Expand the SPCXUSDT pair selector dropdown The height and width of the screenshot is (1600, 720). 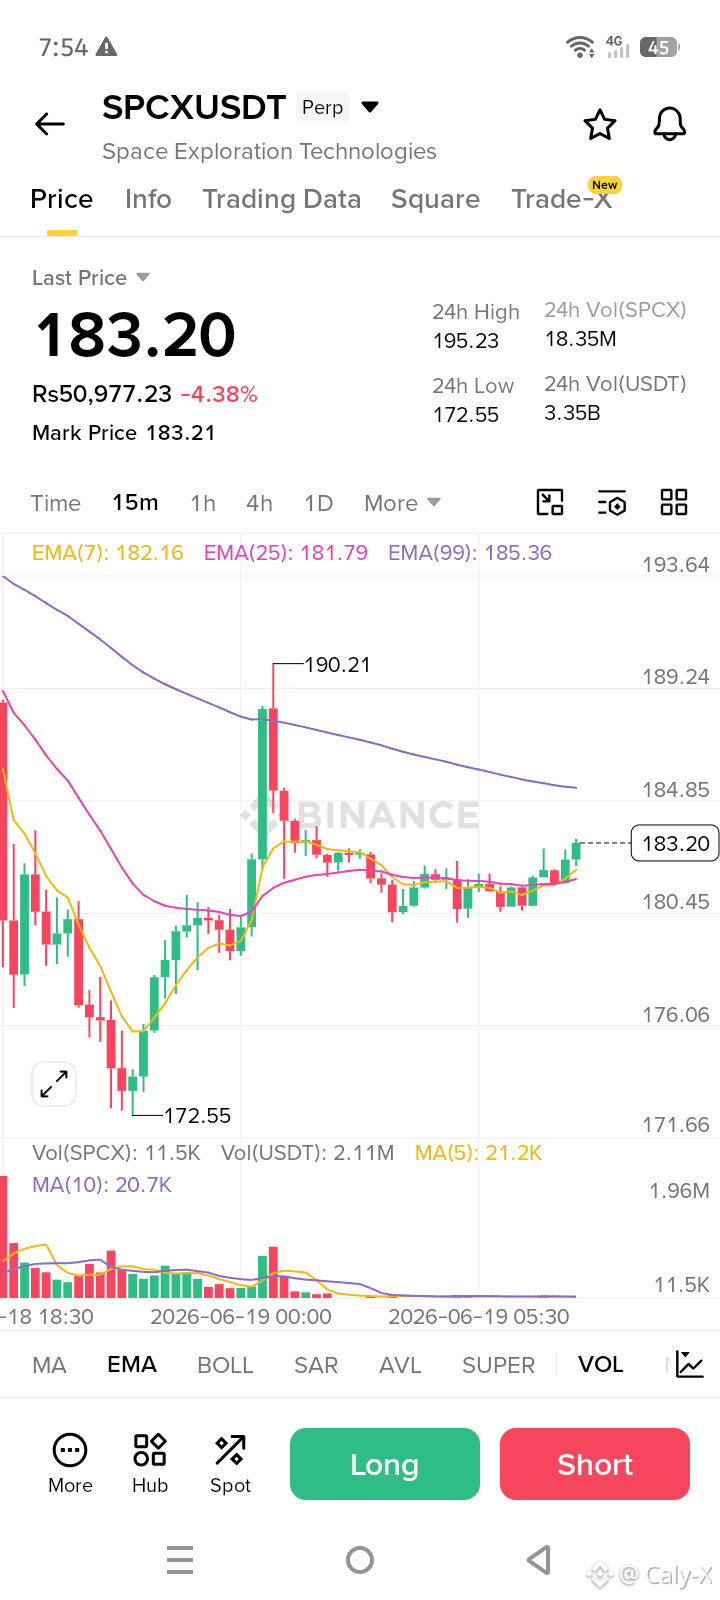coord(370,107)
